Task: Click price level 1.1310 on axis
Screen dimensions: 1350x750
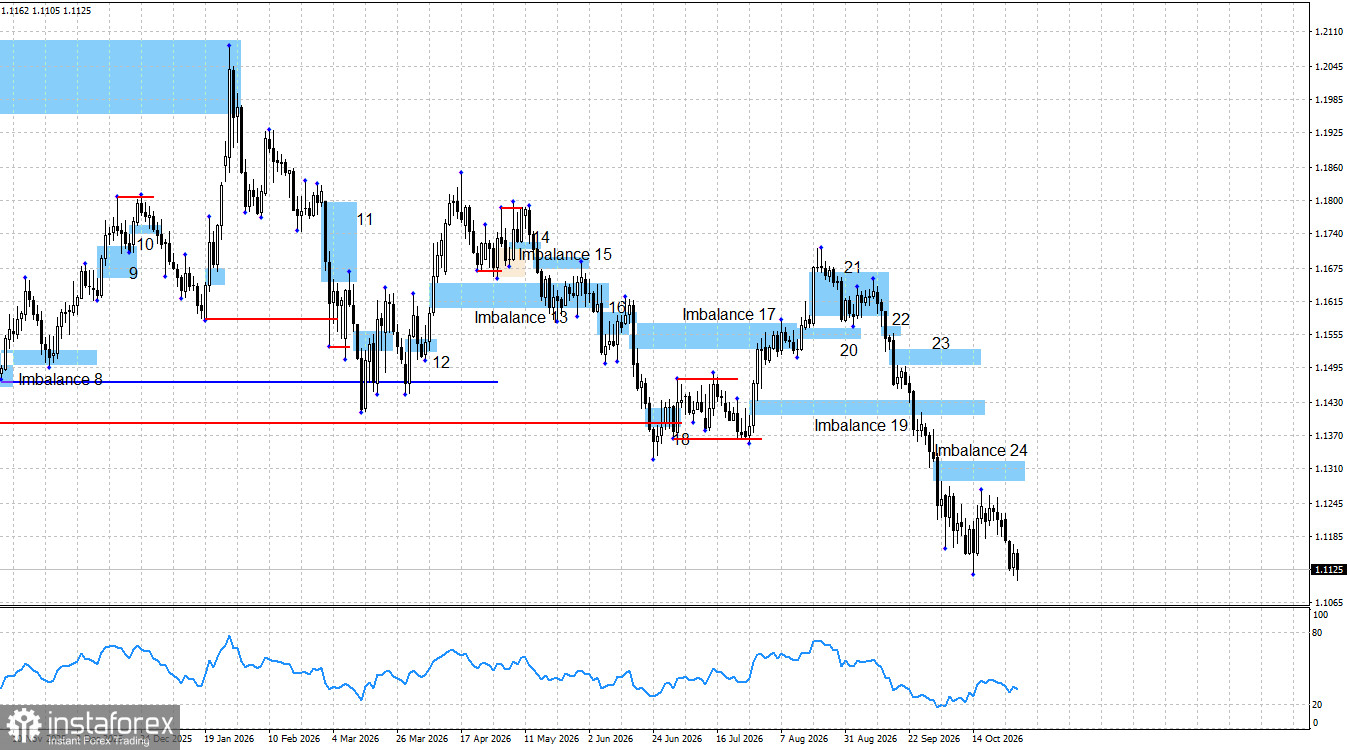Action: (1328, 469)
